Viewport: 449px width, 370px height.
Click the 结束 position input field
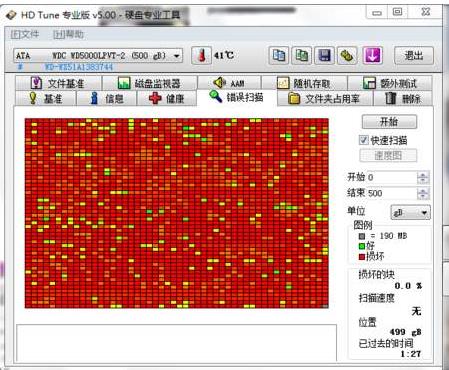(x=392, y=193)
